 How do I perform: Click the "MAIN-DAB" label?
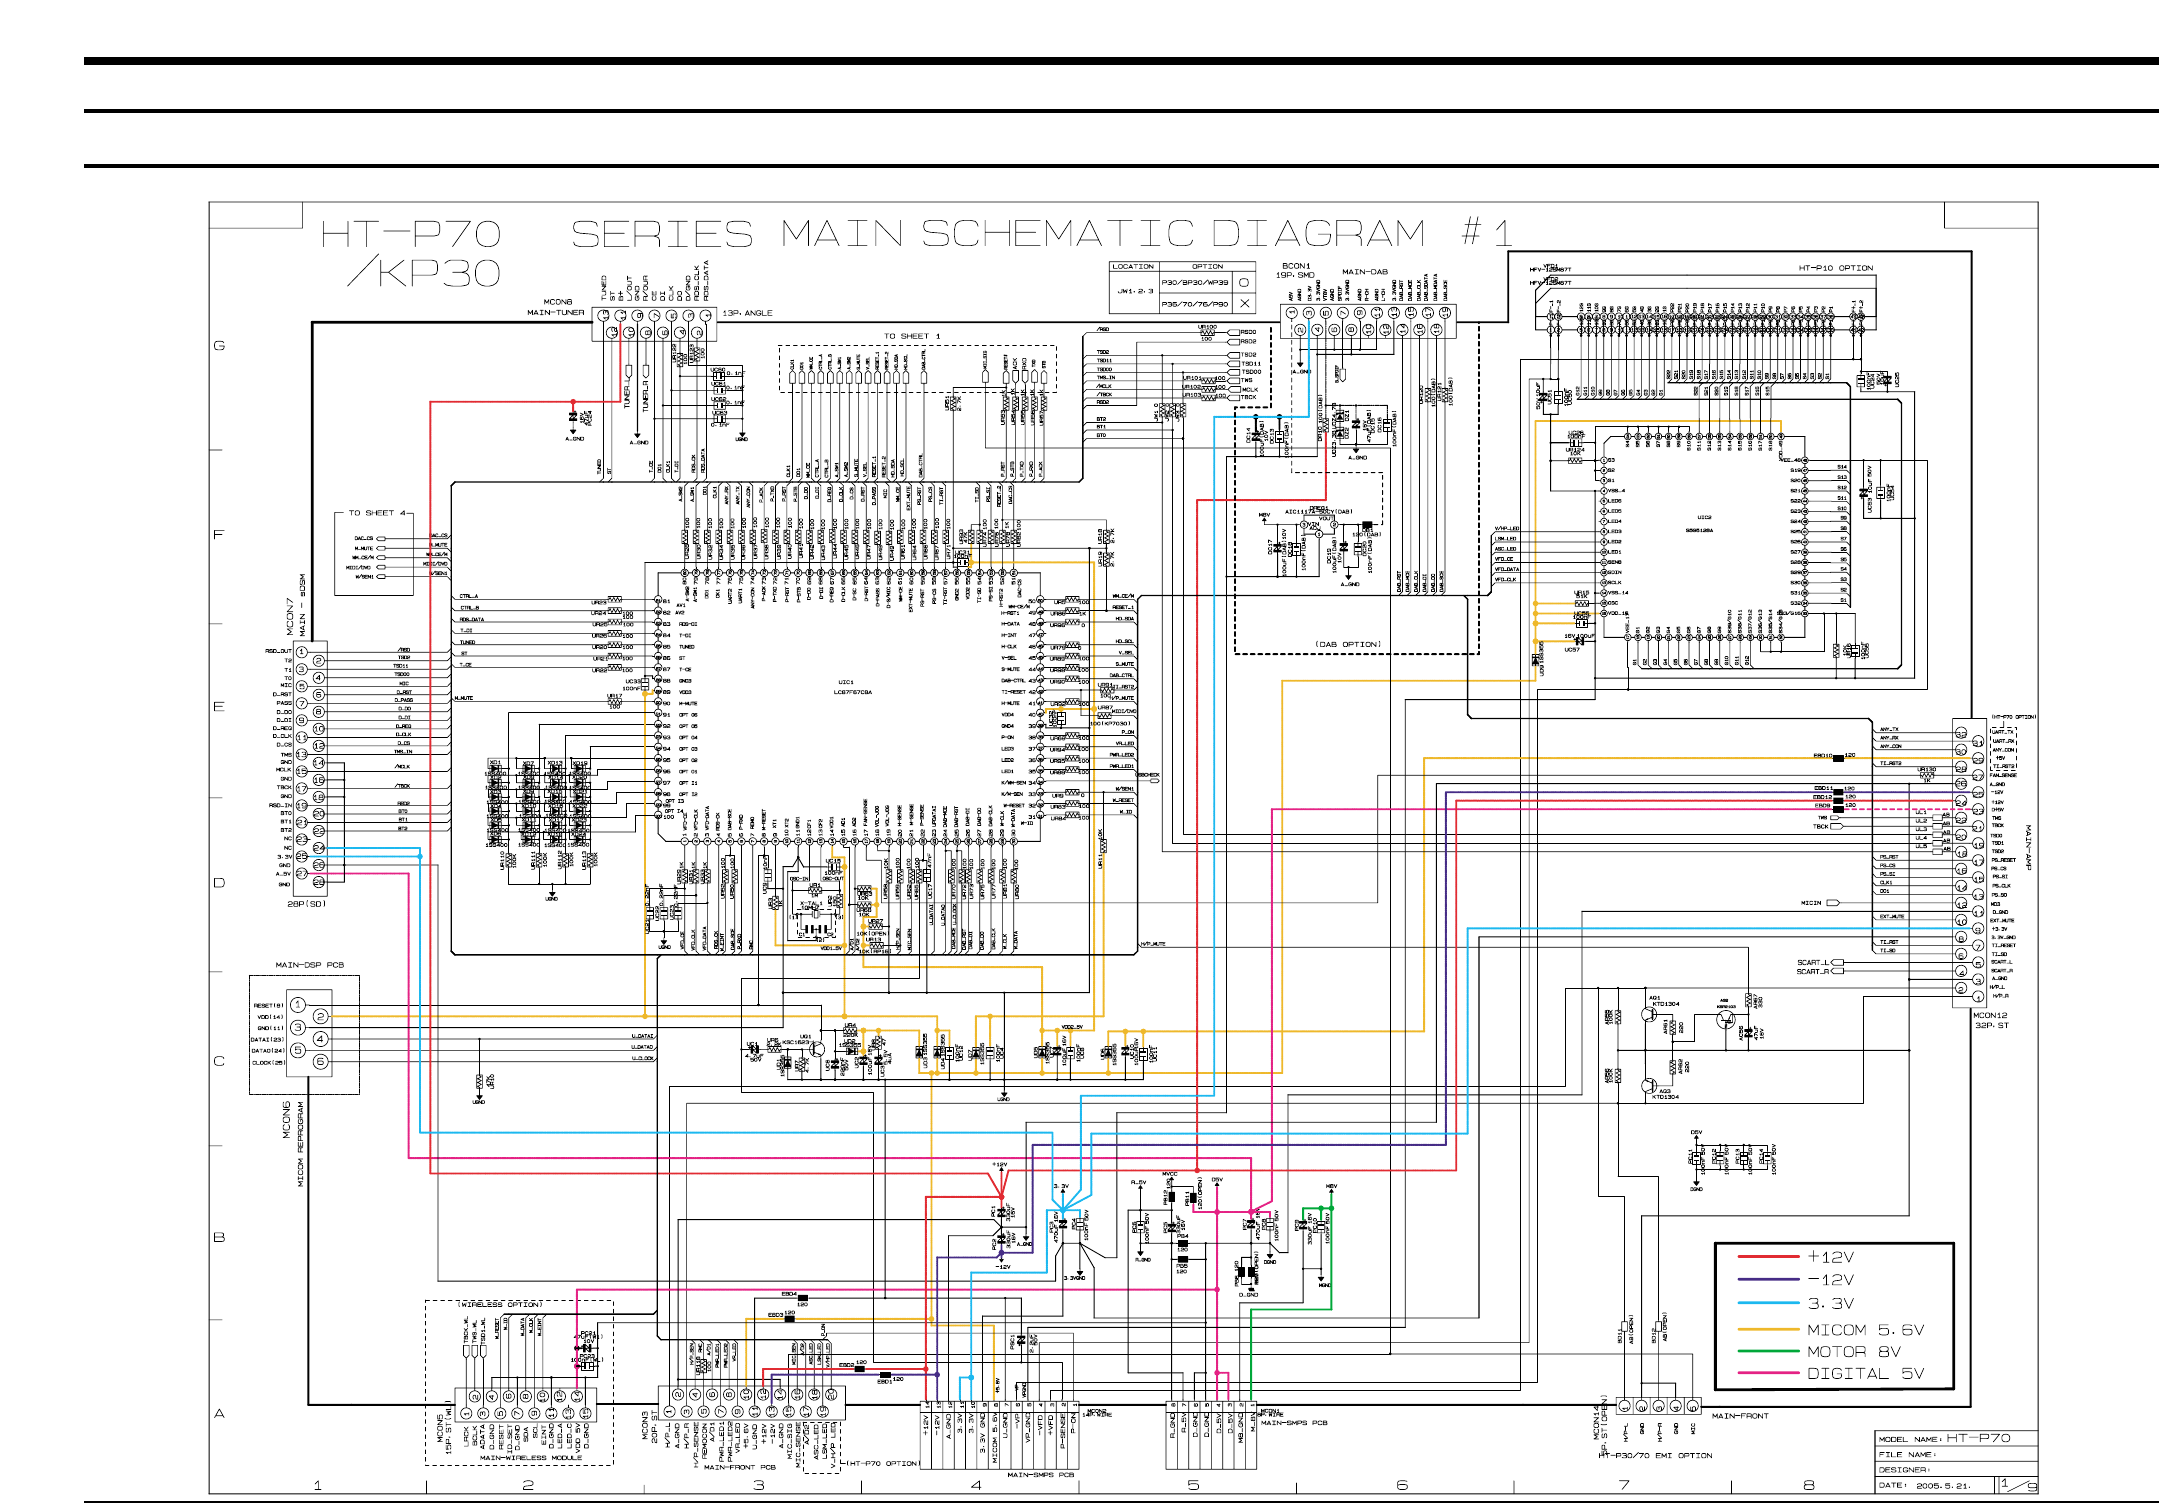(x=1365, y=272)
